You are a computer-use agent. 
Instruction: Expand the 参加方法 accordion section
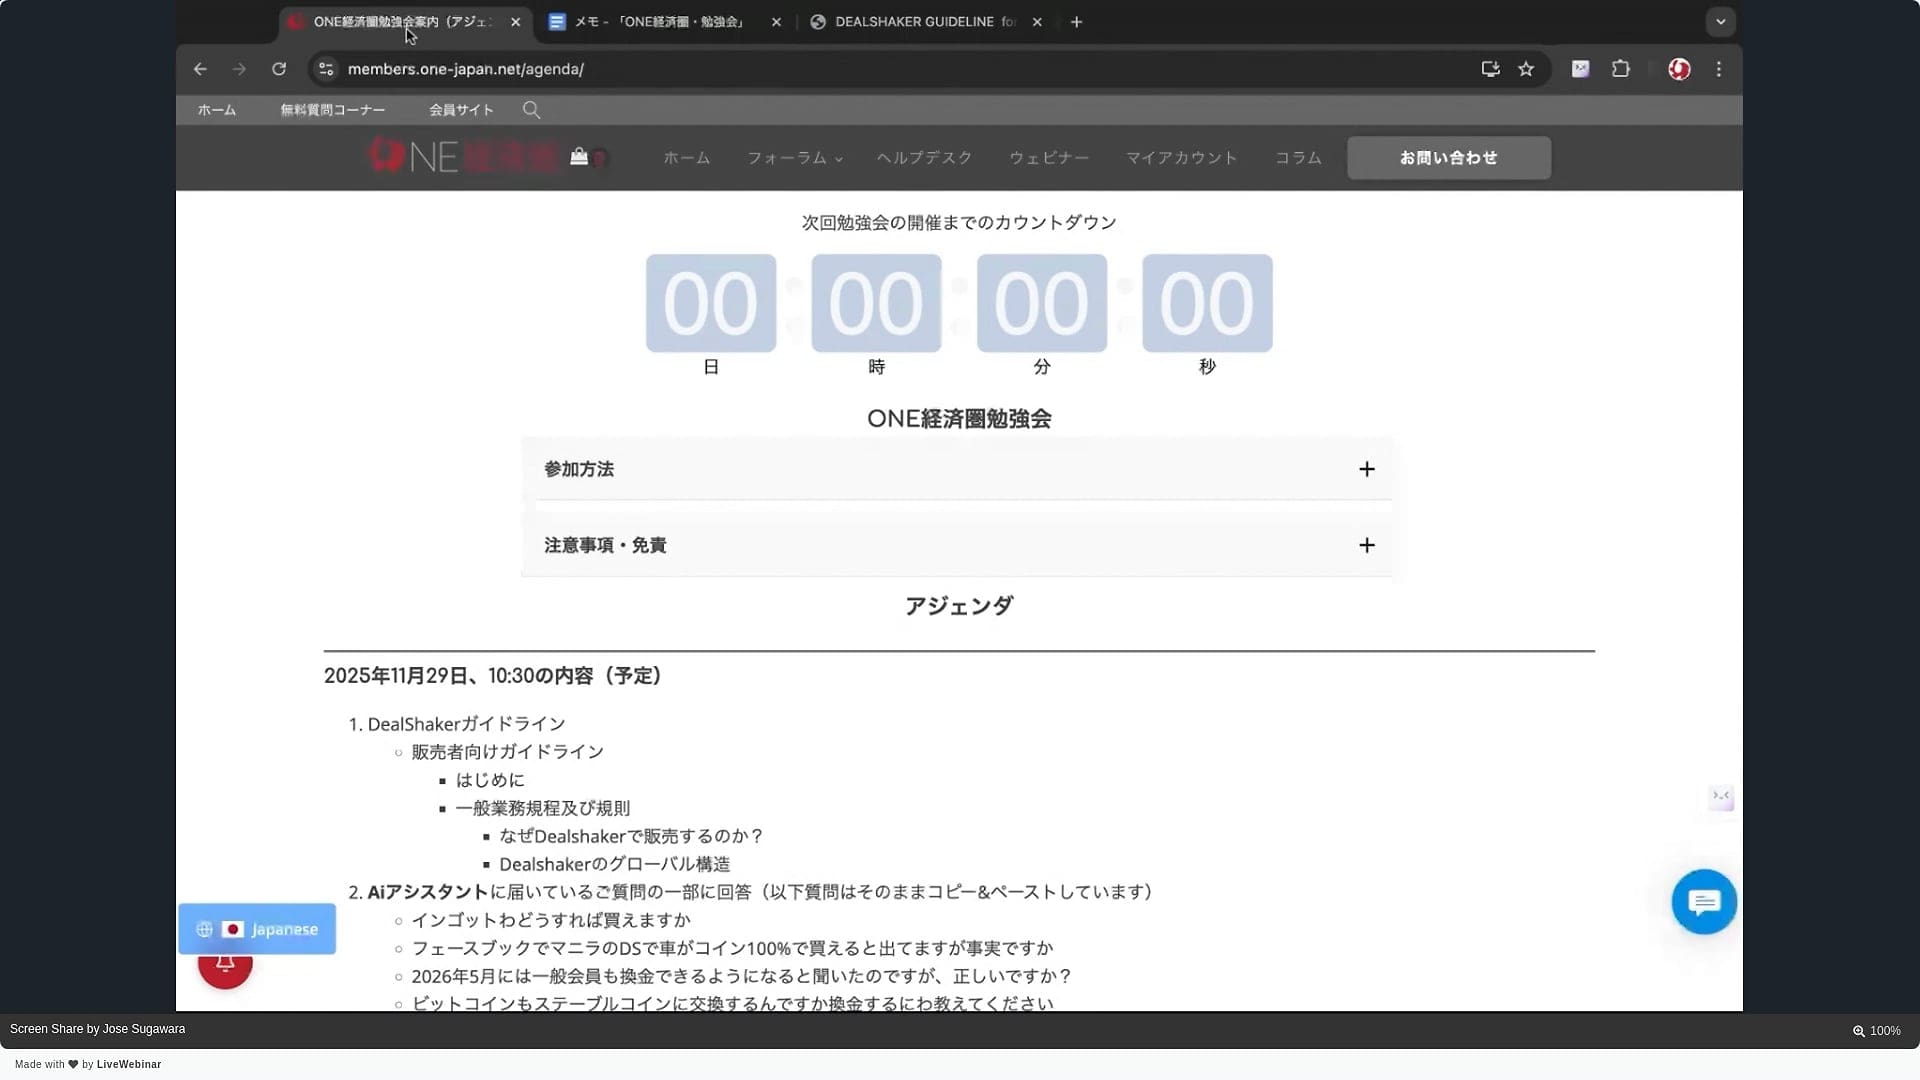(x=1366, y=469)
